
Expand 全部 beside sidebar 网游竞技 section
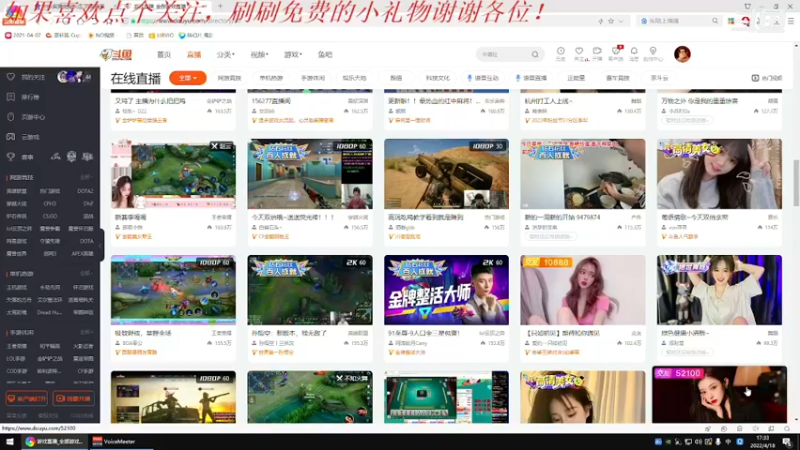86,177
